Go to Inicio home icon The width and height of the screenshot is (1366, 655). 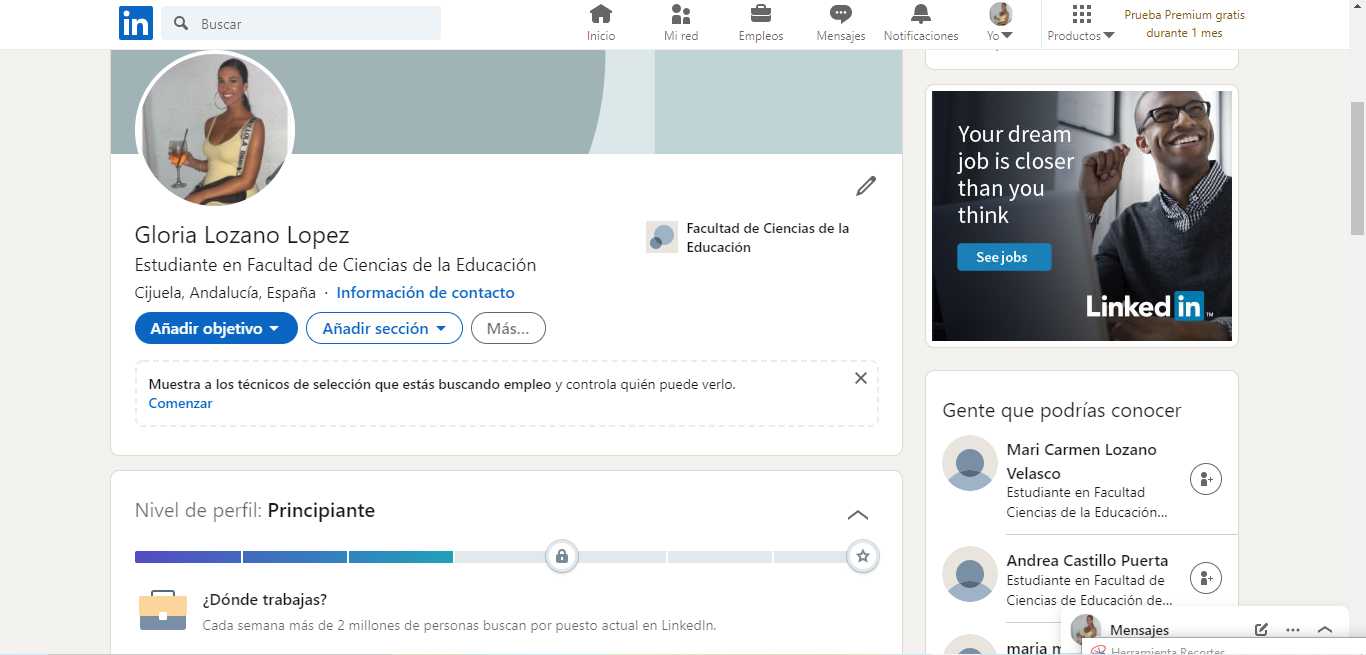tap(601, 14)
